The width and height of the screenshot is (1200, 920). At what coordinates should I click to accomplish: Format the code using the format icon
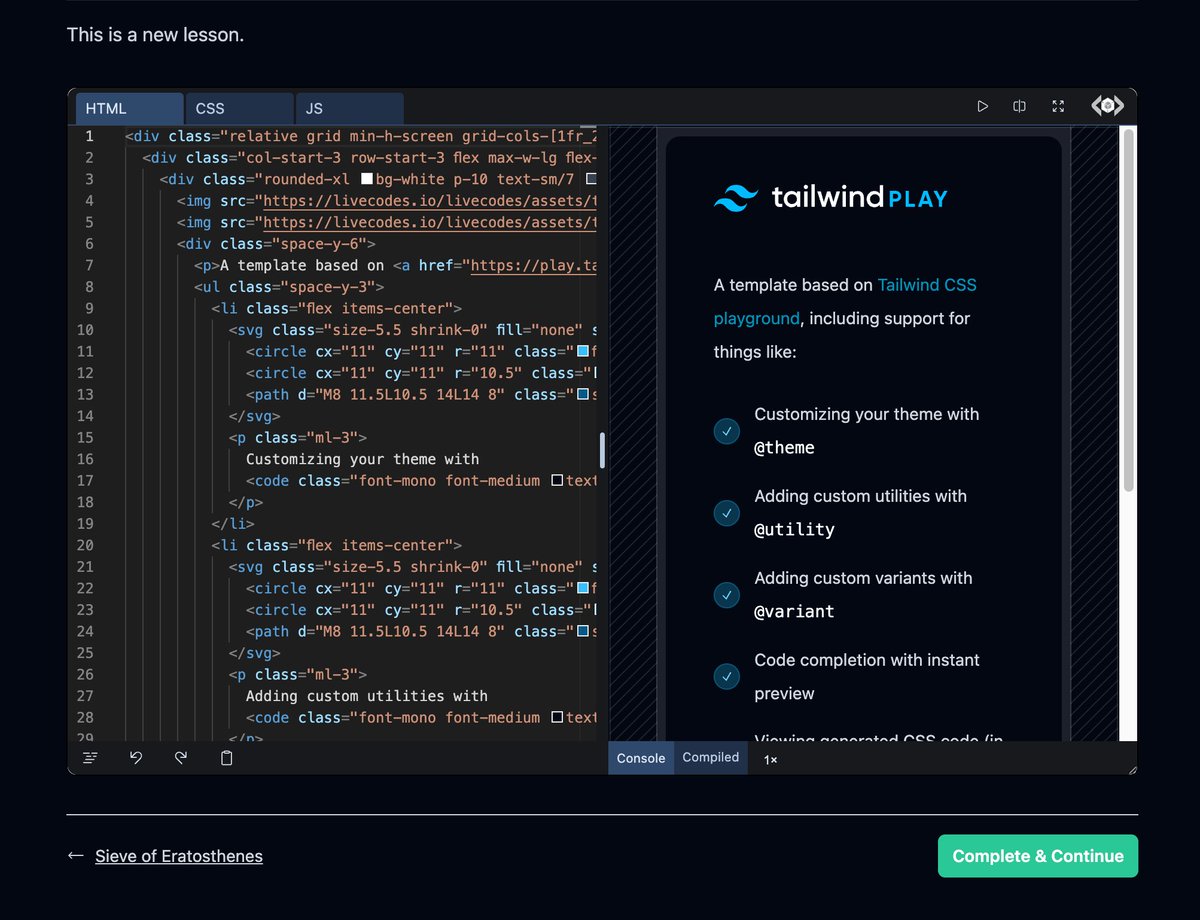(x=90, y=757)
